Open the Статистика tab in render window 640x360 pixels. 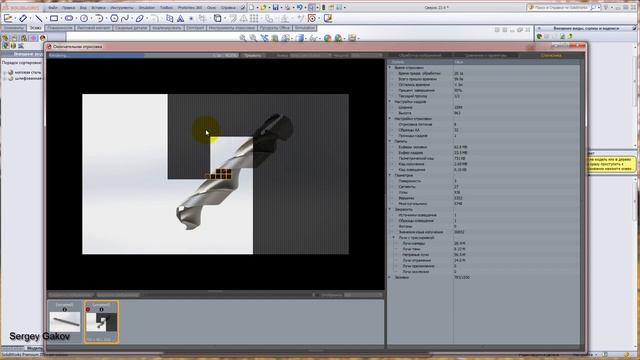pos(551,55)
